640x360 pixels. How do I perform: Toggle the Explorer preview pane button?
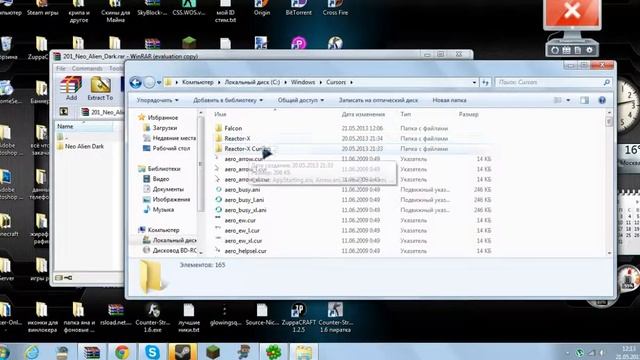(584, 100)
